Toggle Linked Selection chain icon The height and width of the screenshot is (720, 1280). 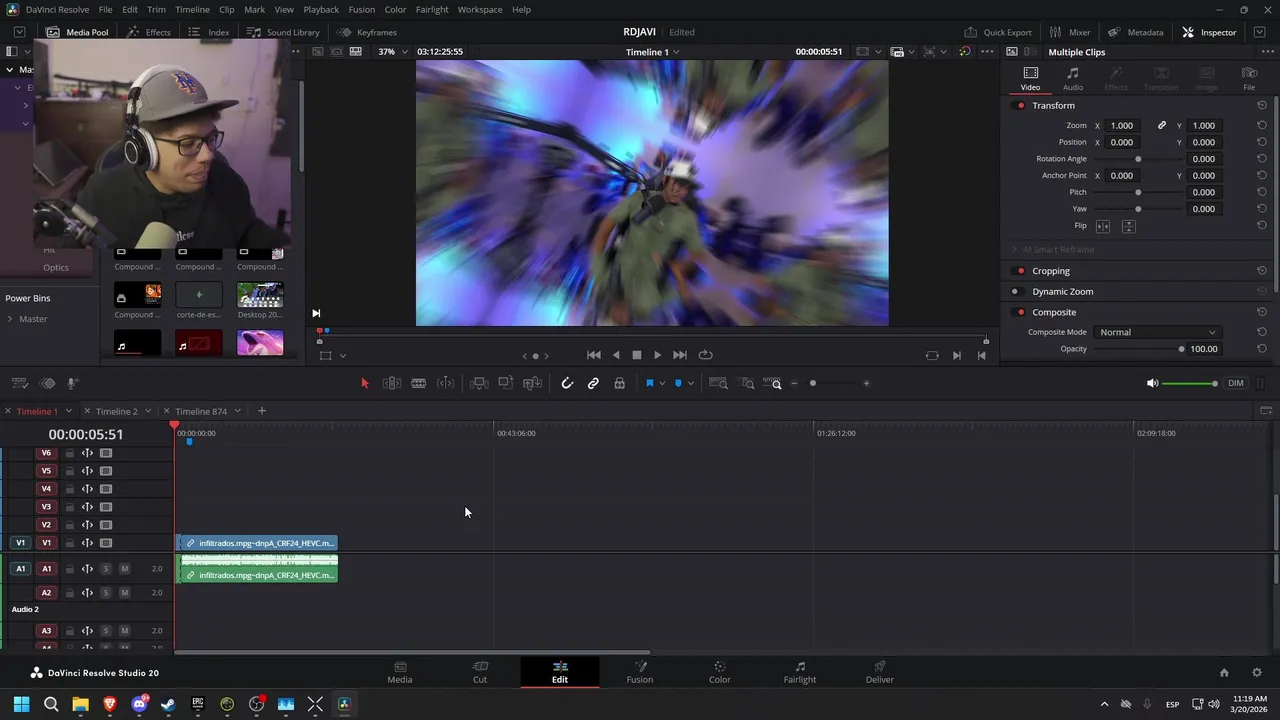pyautogui.click(x=593, y=383)
